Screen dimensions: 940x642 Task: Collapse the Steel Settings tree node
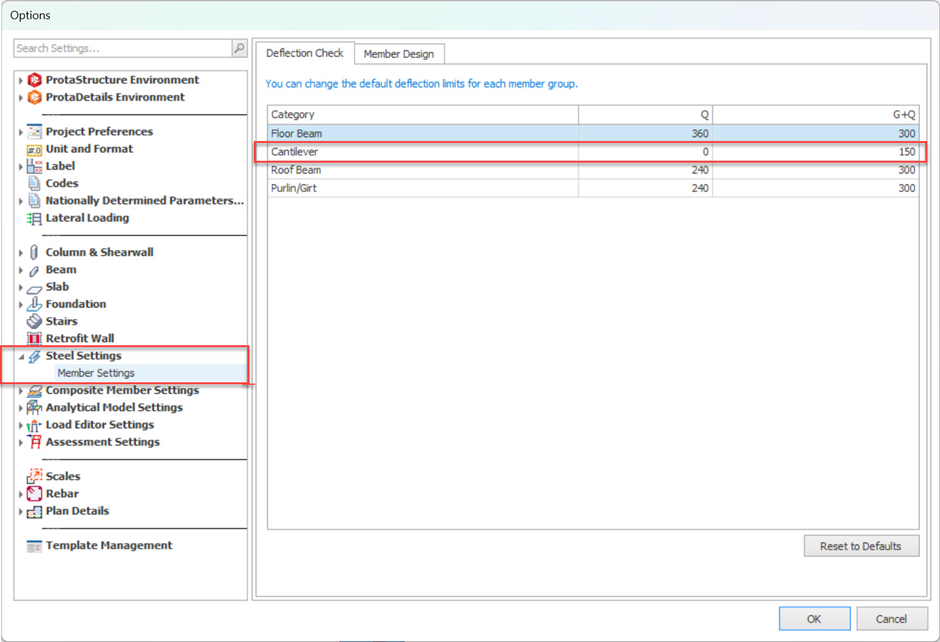click(x=21, y=357)
